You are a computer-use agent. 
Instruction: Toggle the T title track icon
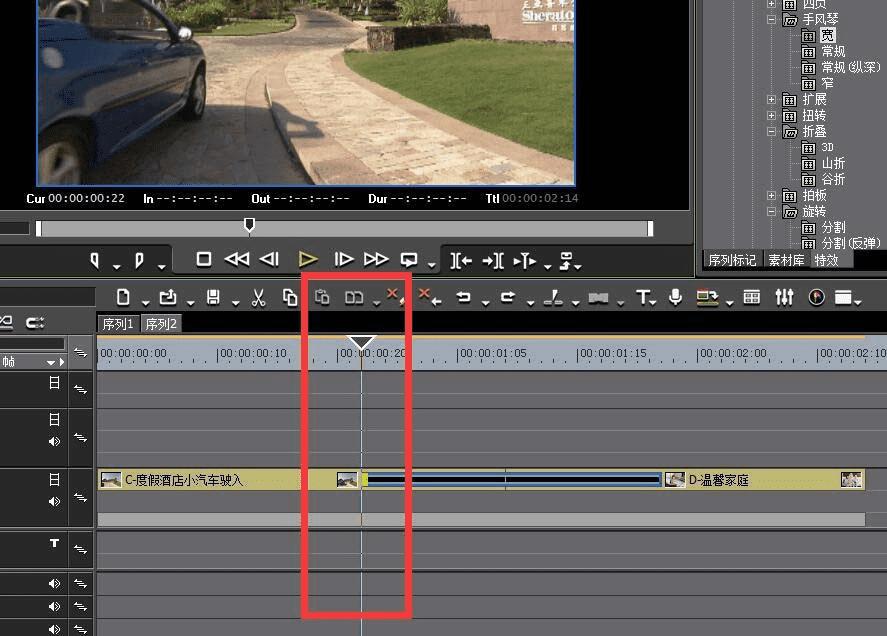pyautogui.click(x=54, y=543)
